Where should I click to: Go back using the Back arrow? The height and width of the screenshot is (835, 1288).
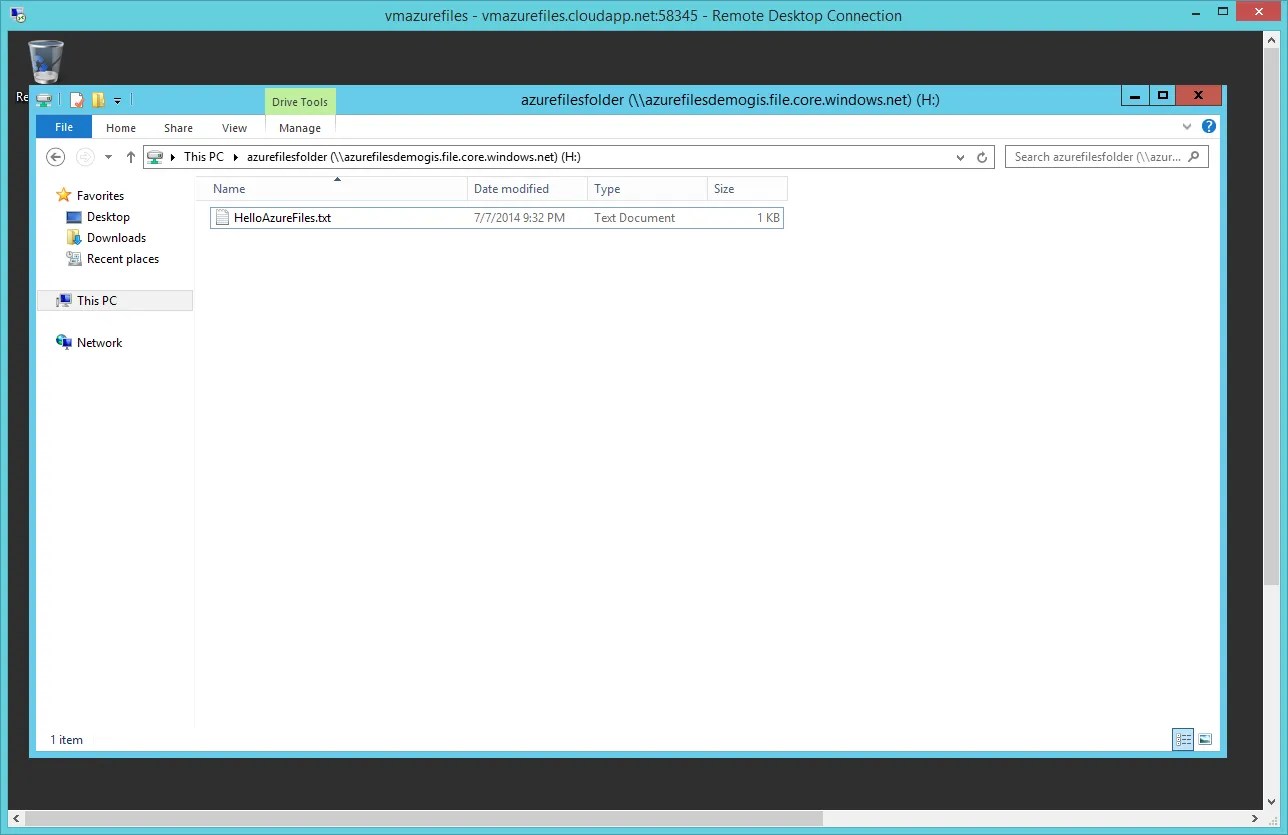pos(56,157)
